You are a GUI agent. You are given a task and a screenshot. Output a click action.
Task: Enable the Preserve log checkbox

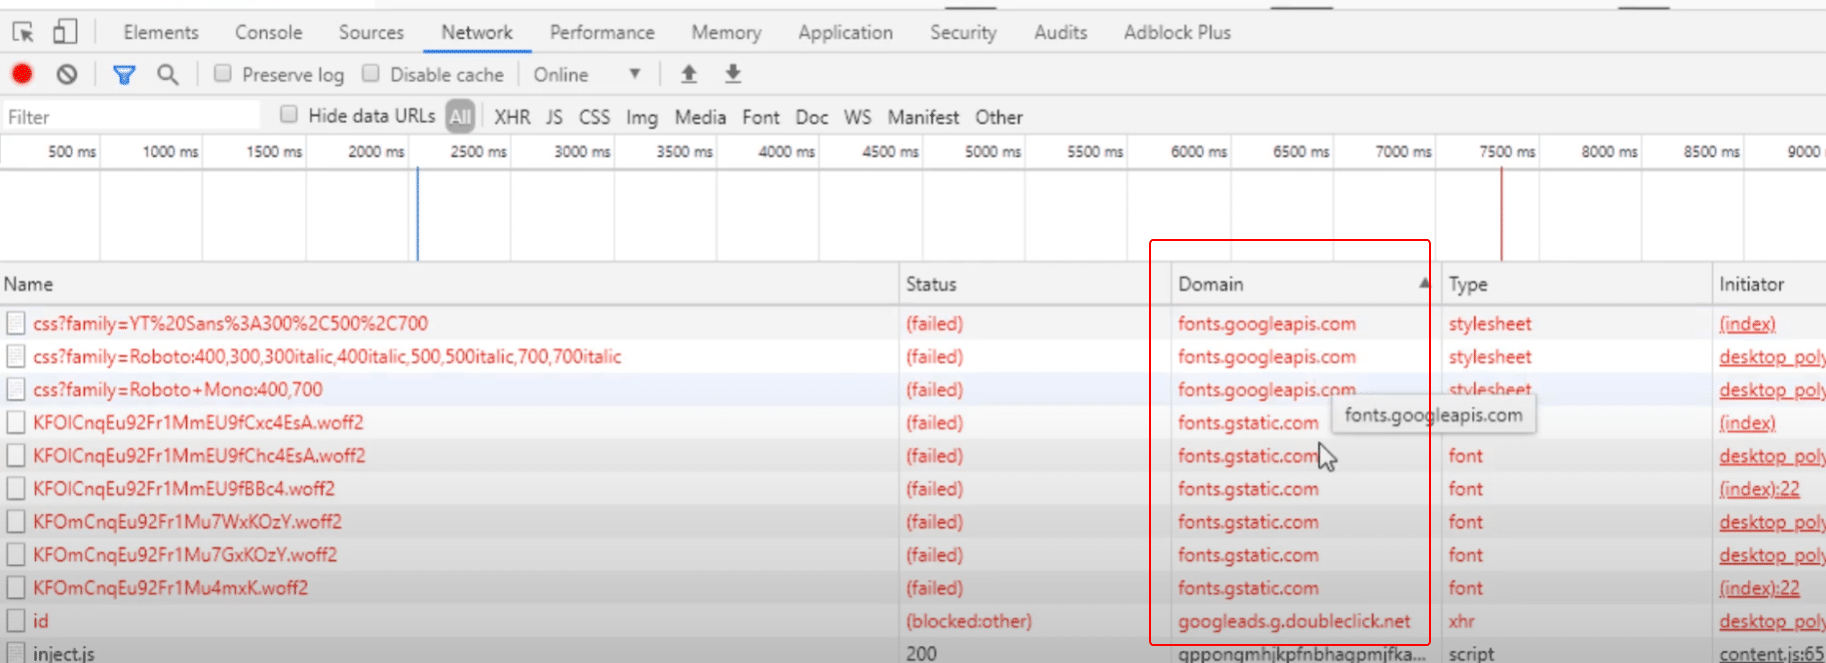click(223, 73)
